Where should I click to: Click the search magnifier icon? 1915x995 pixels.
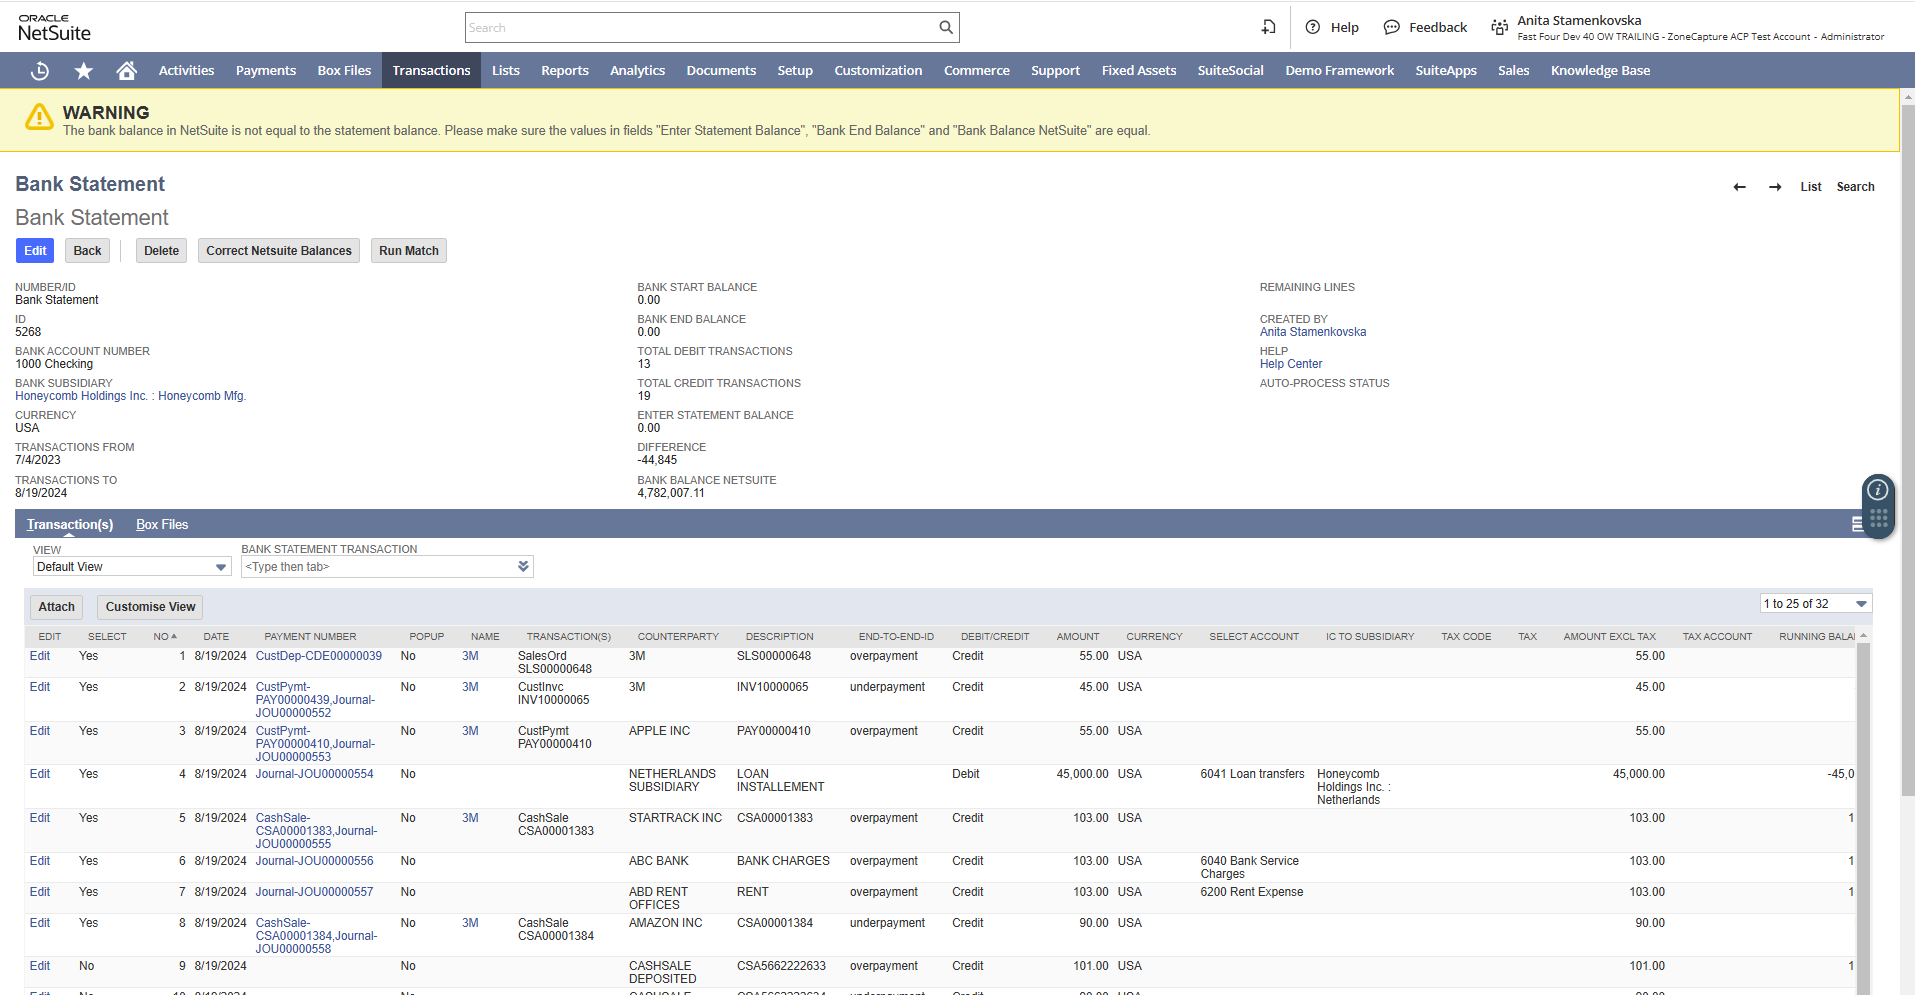[x=945, y=28]
